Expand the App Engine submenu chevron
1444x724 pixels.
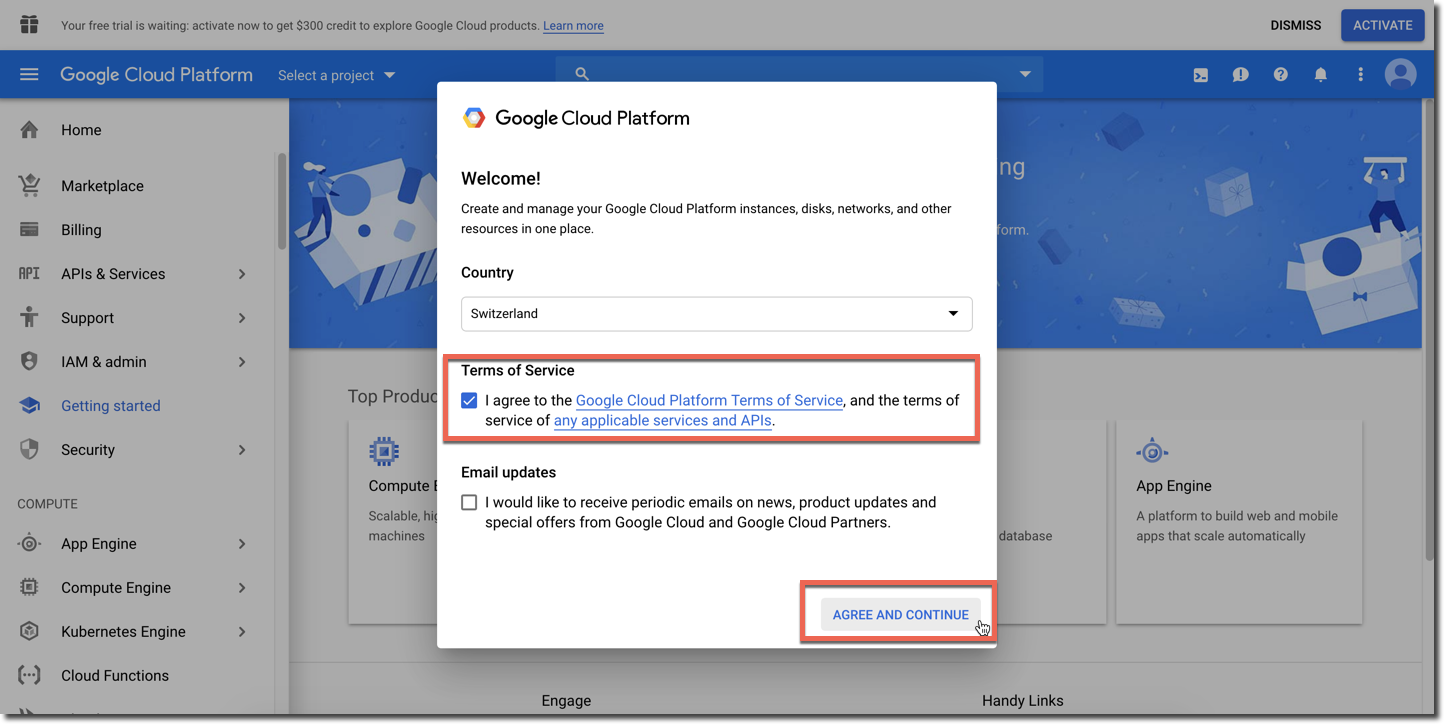point(242,544)
